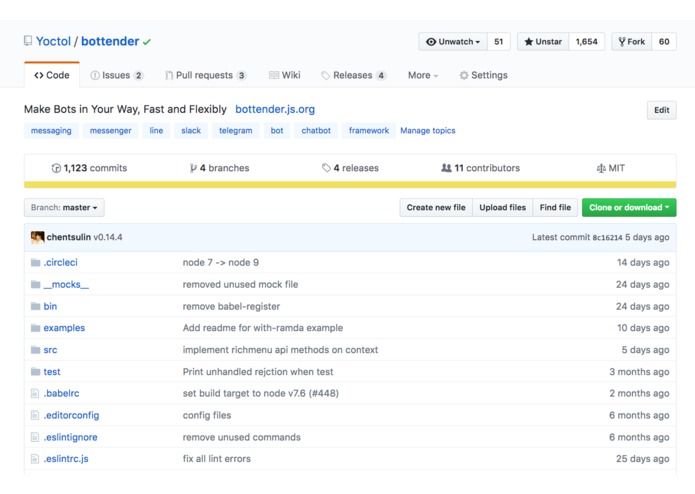Screen dimensions: 695x494
Task: Click the green build status checkmark
Action: click(147, 42)
